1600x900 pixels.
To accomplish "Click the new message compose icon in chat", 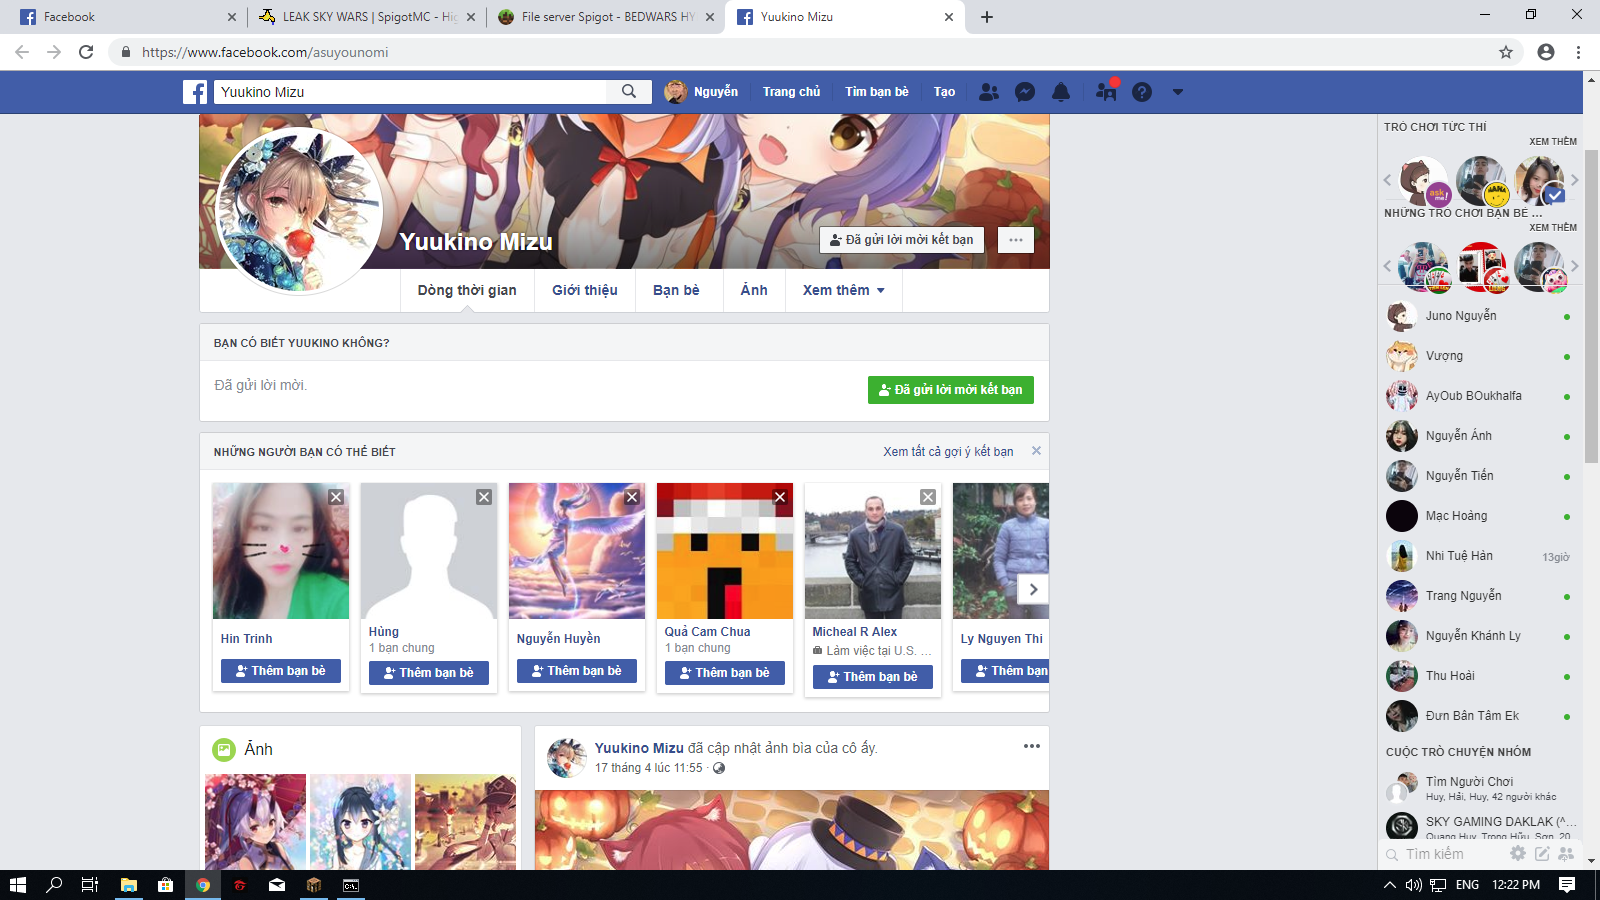I will 1542,854.
